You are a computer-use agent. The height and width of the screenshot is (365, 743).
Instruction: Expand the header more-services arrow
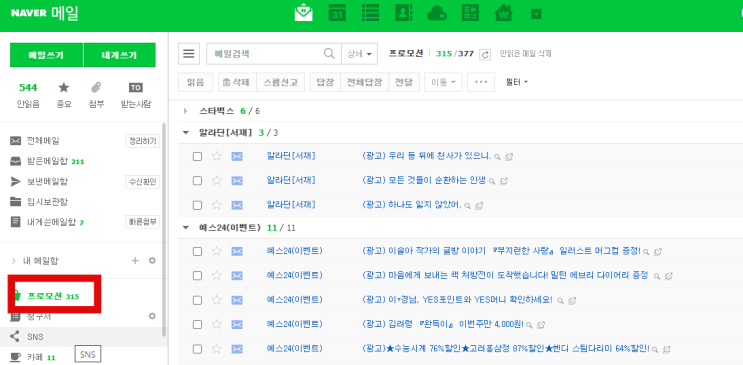(x=536, y=14)
